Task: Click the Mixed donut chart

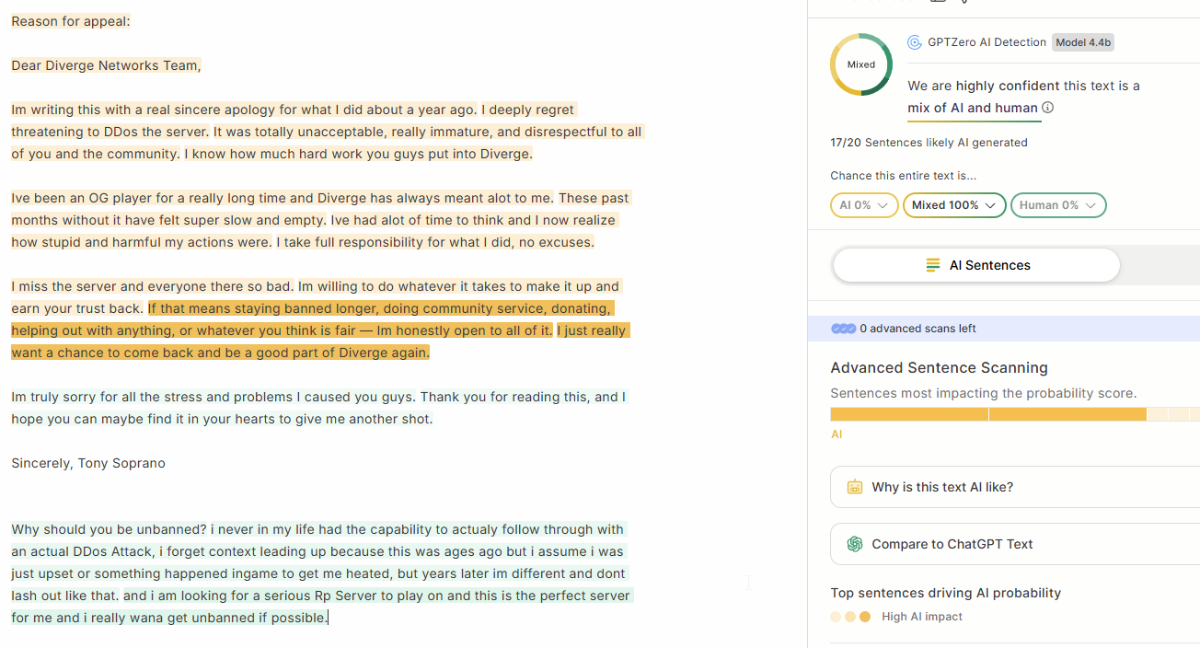Action: (861, 65)
